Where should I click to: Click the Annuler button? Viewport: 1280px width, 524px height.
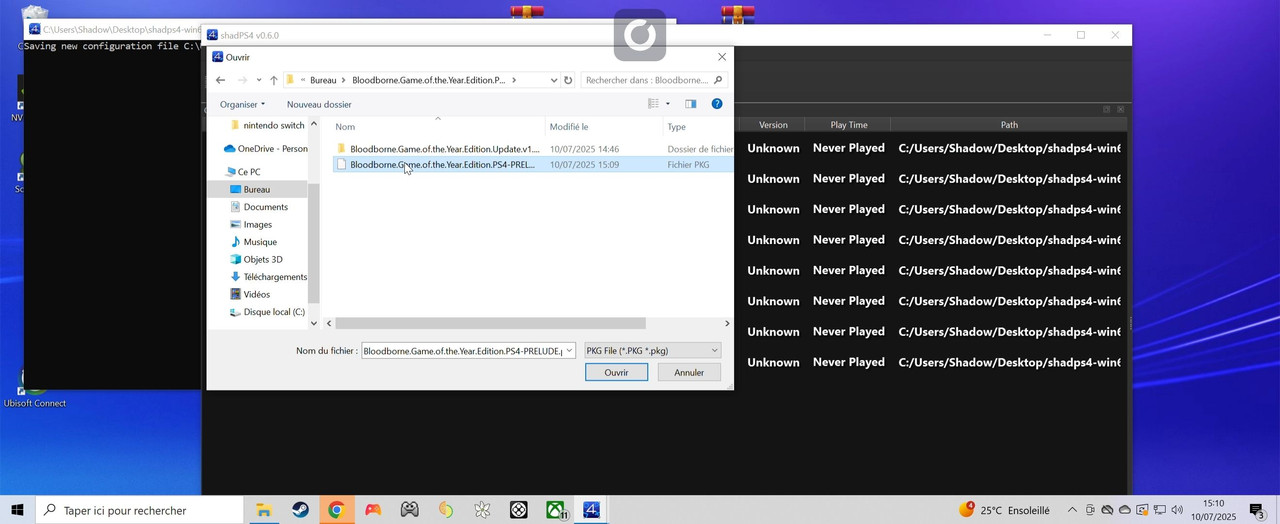point(689,372)
